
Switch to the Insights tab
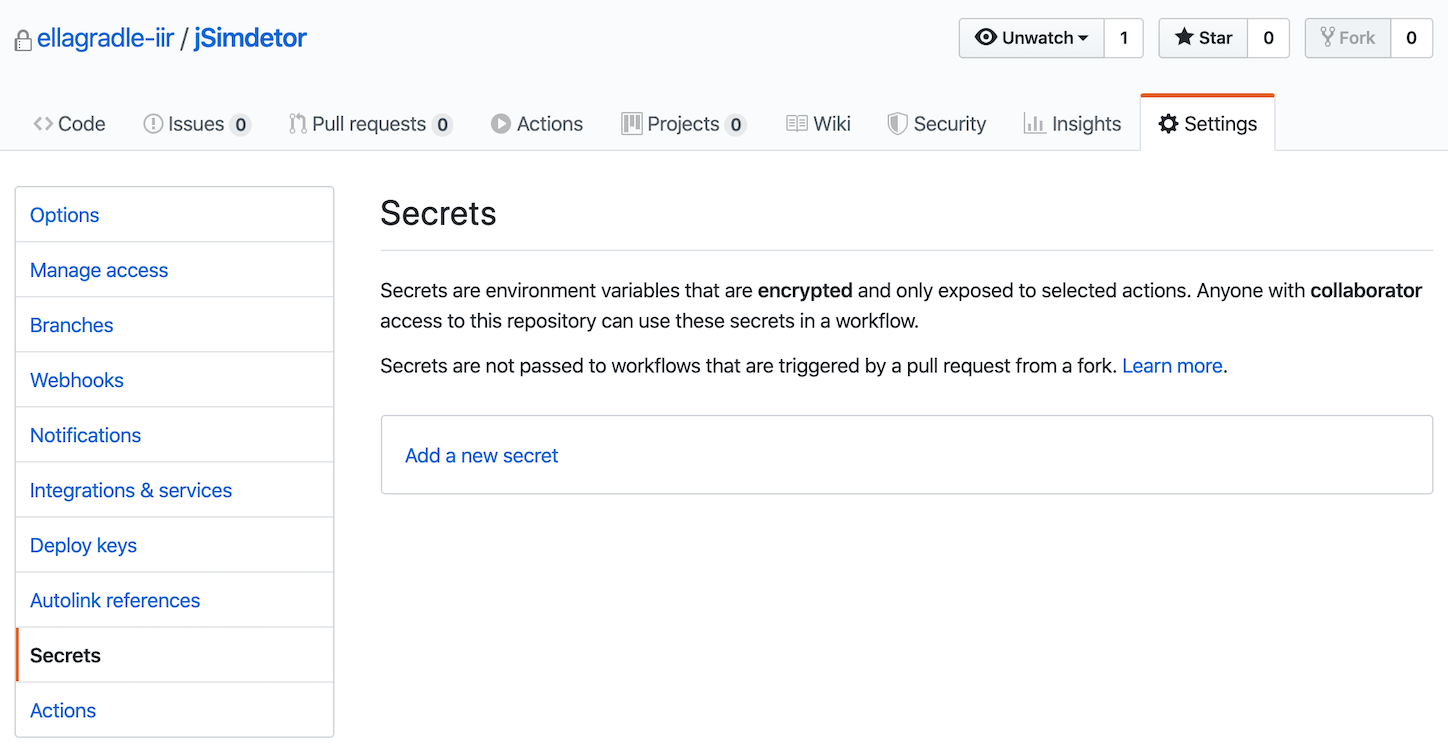(1087, 123)
